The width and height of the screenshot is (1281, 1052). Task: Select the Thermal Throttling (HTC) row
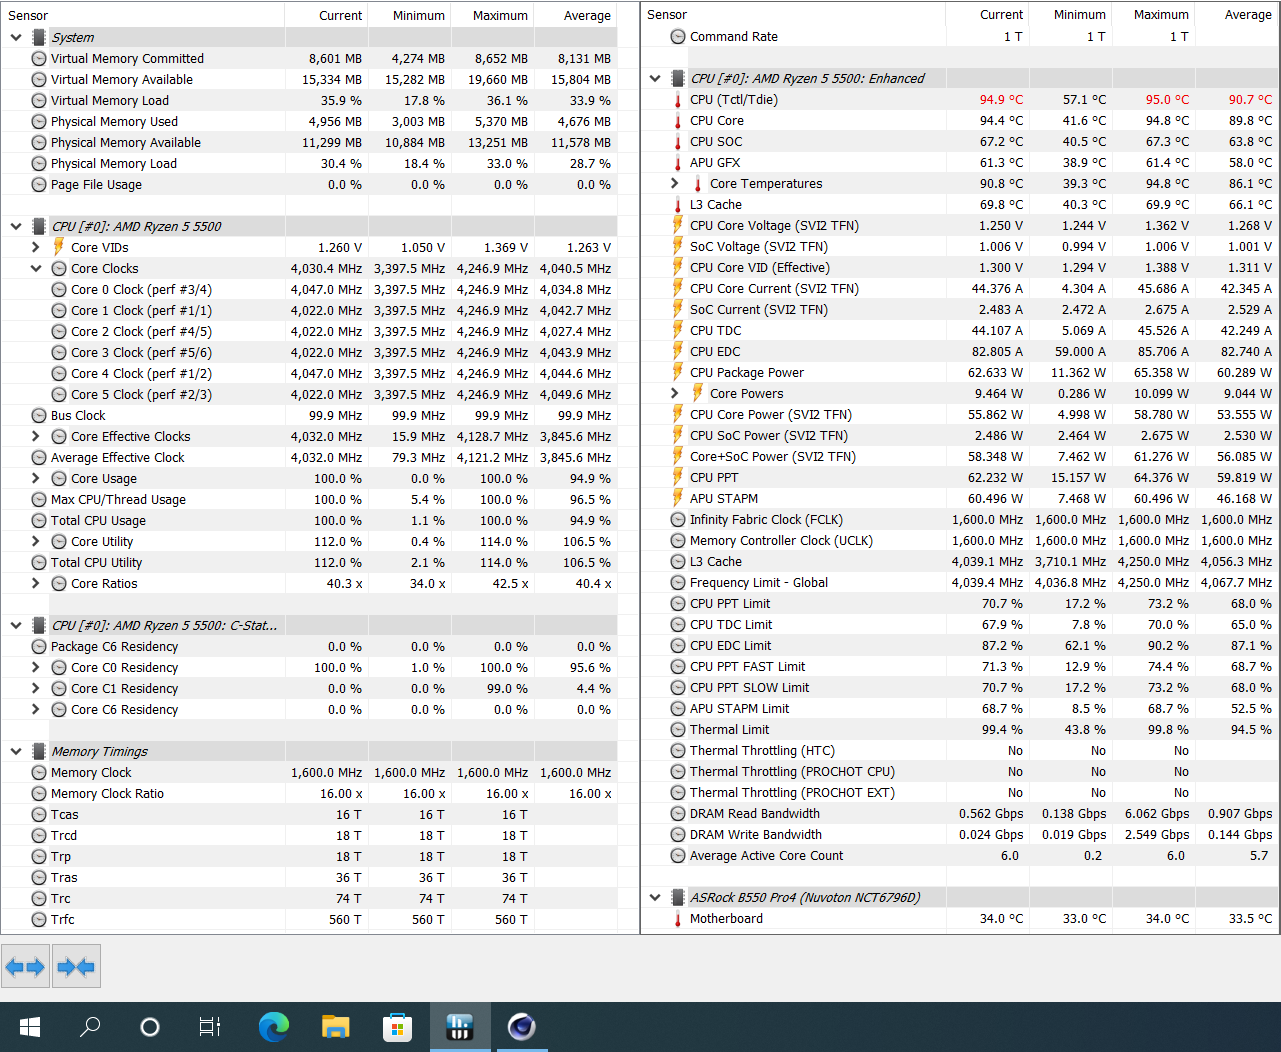coord(960,750)
